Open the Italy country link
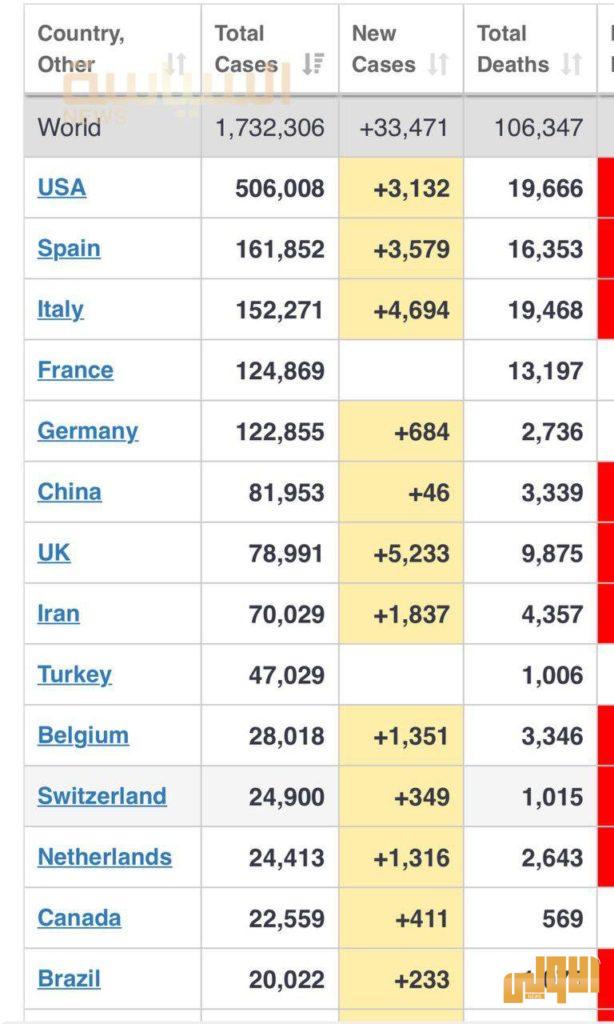Screen dimensions: 614x1024 tap(60, 310)
